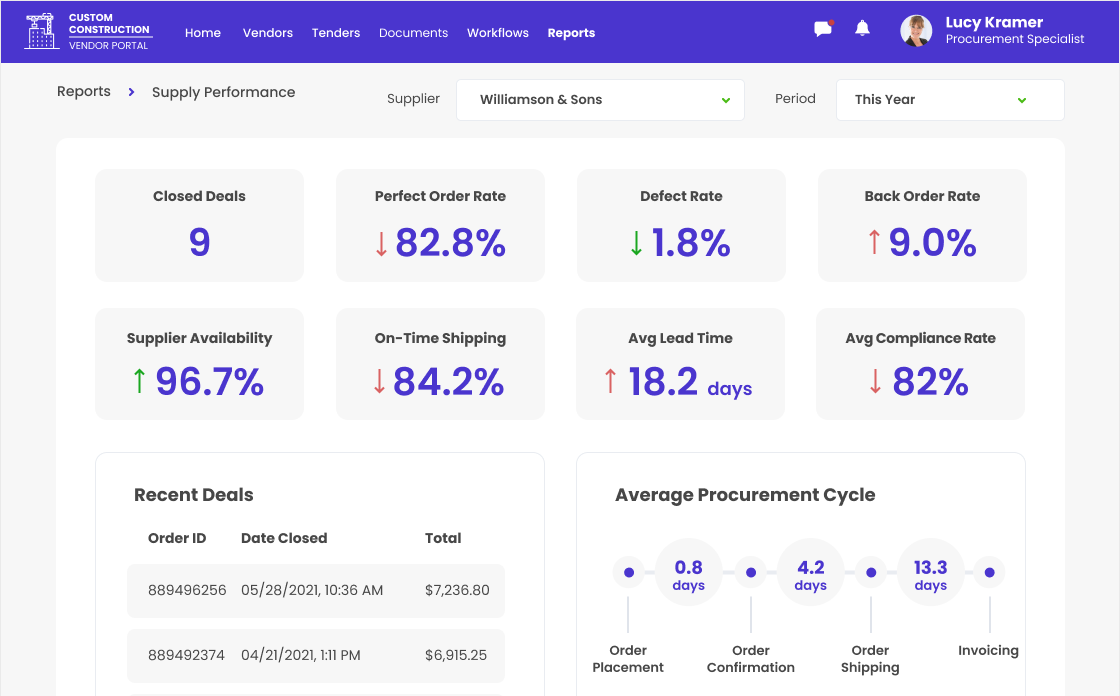Click the Order Placement dot marker

[x=628, y=573]
